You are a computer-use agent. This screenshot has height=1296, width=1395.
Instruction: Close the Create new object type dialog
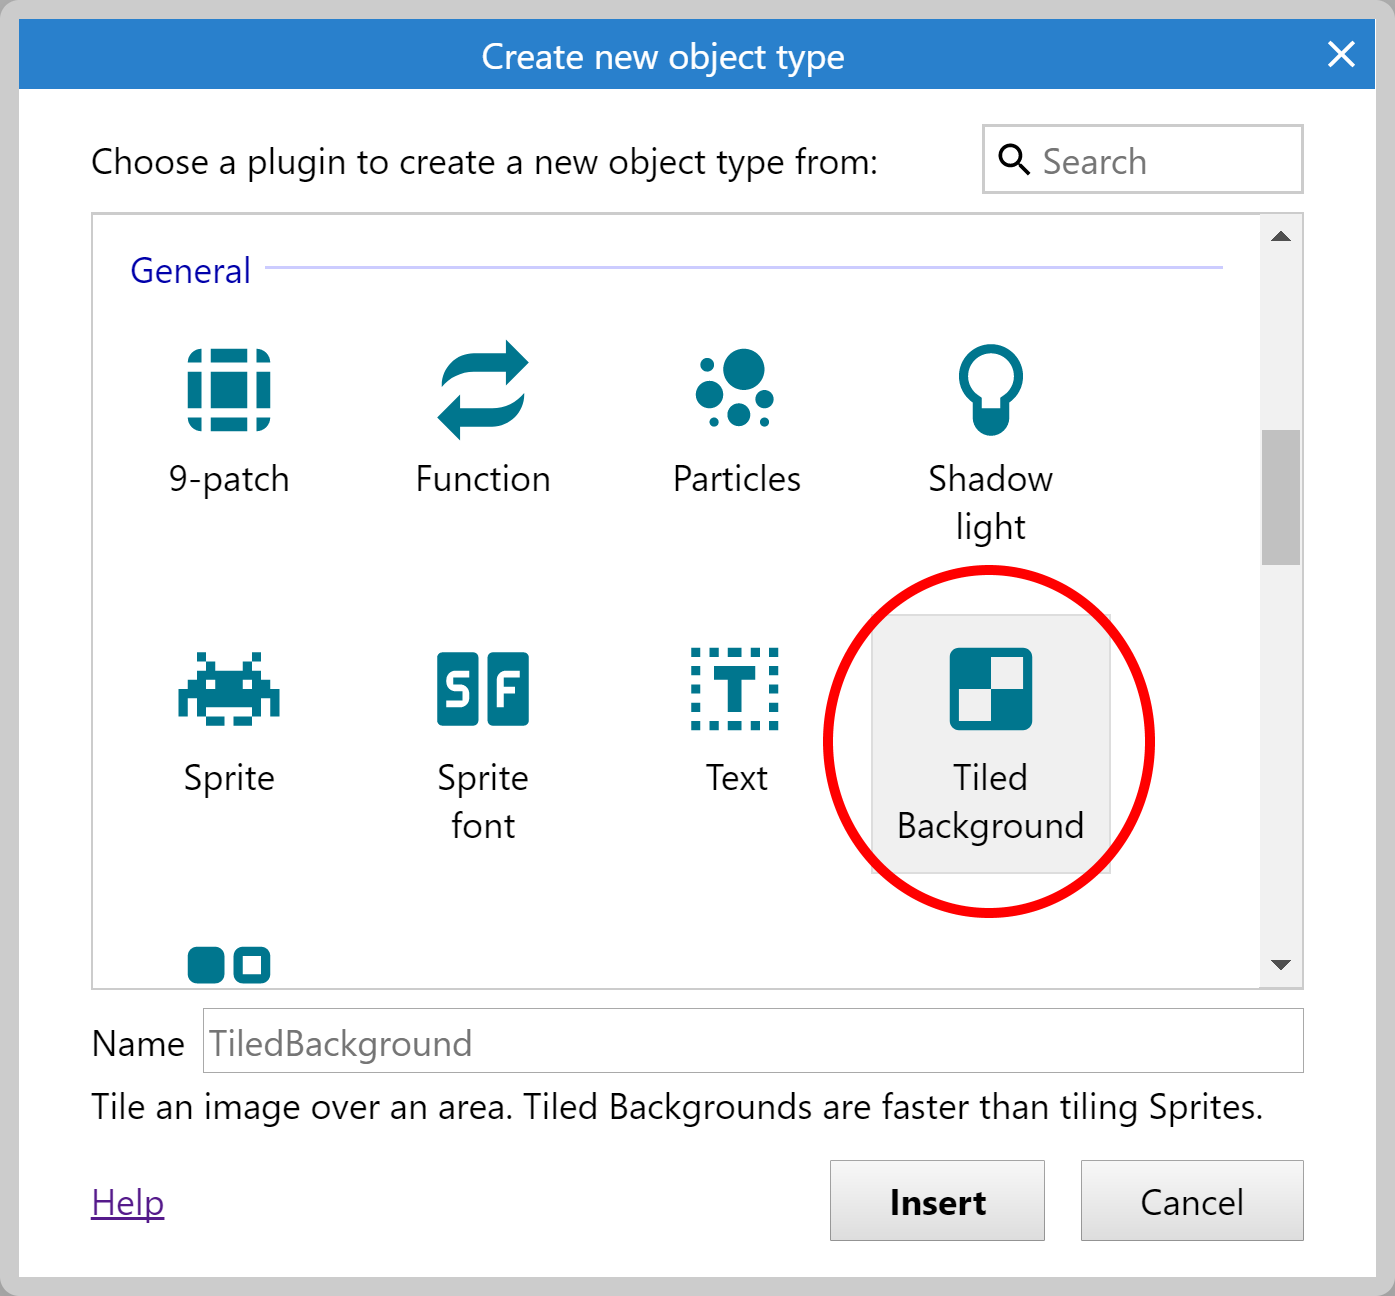click(x=1340, y=55)
